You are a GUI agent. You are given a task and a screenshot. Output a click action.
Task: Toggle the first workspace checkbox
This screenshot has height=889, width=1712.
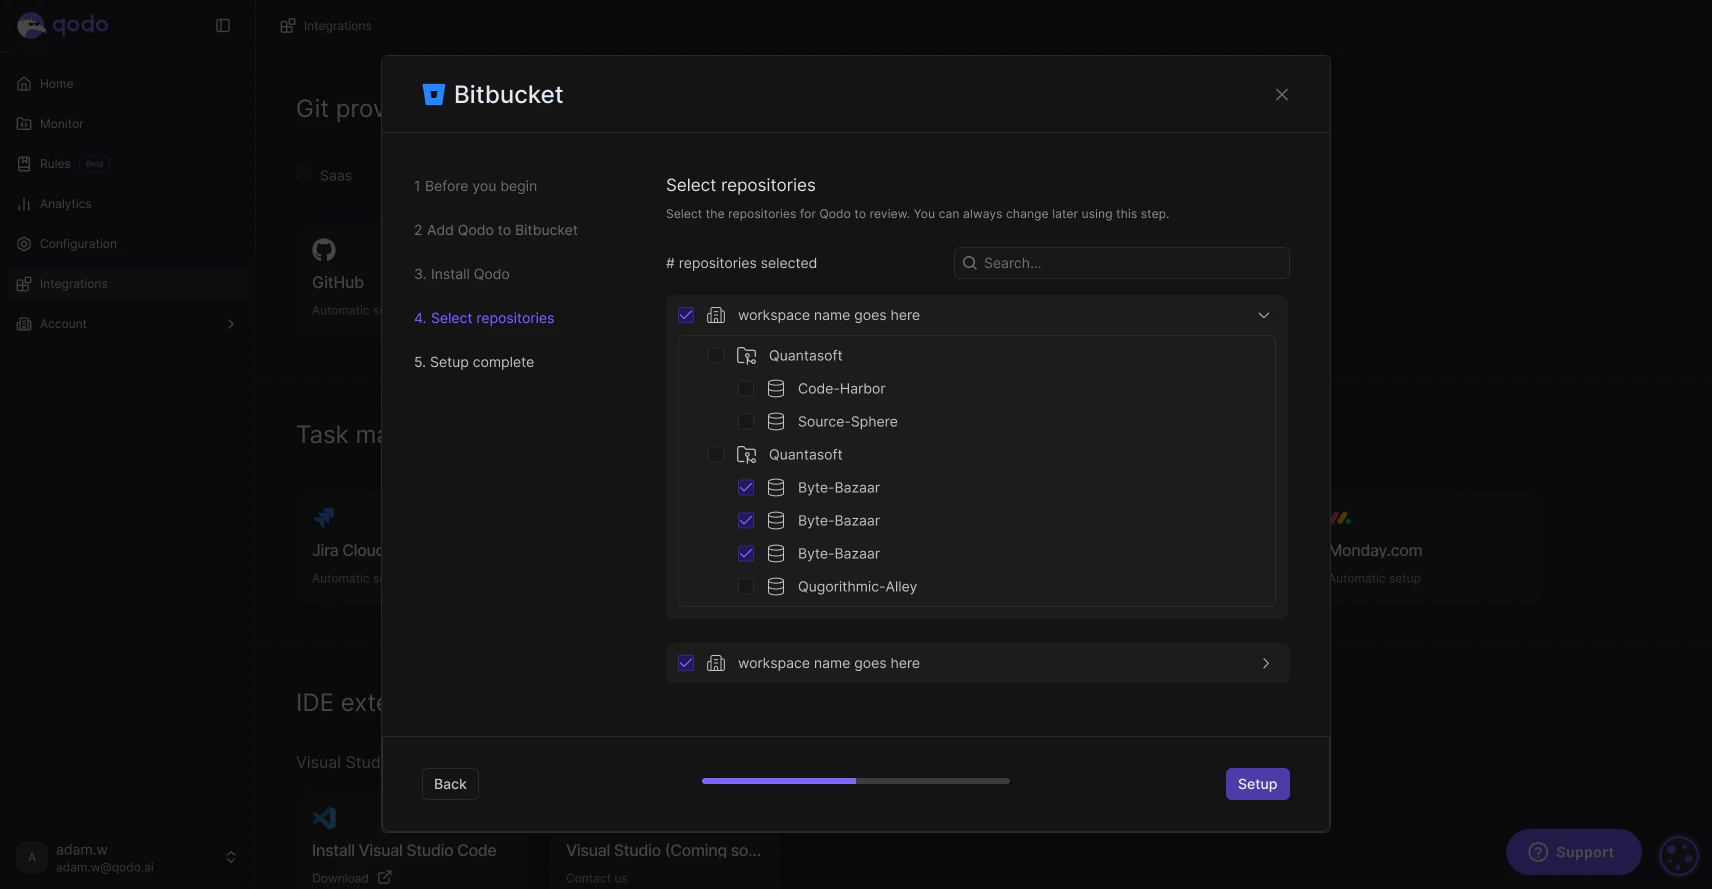pos(686,315)
